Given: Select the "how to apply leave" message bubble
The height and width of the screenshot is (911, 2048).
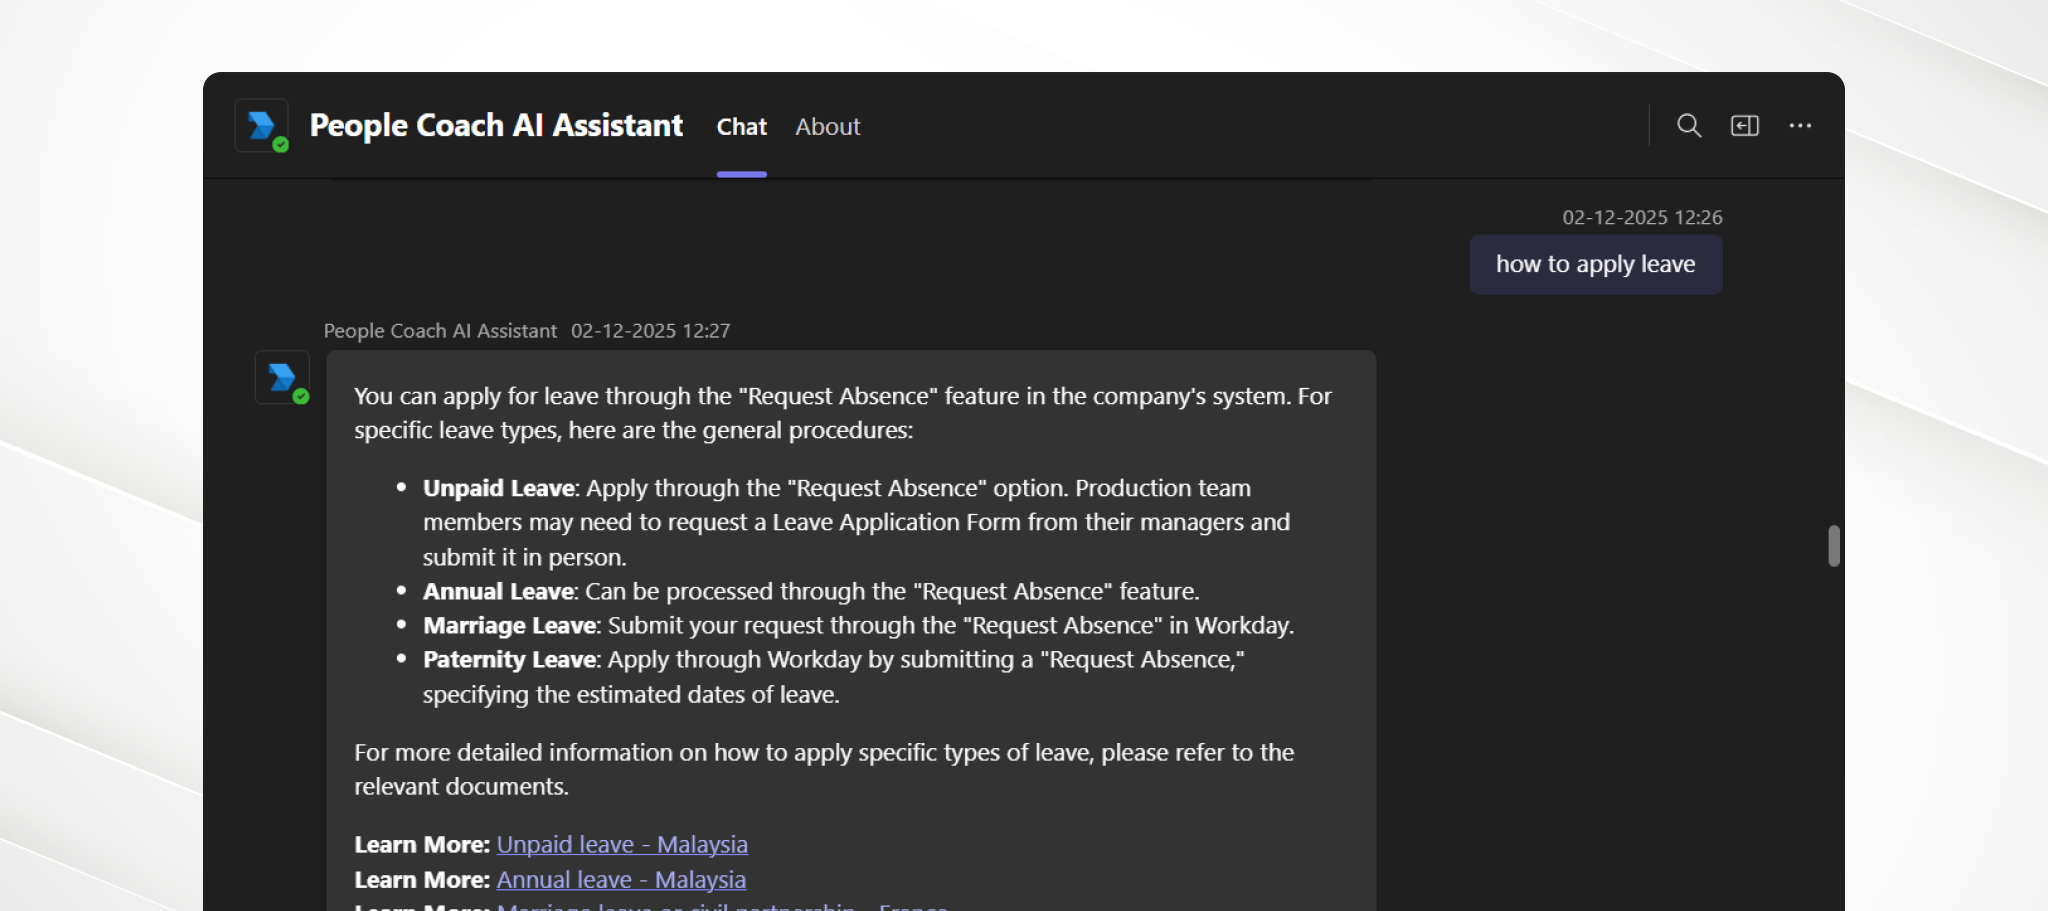Looking at the screenshot, I should (x=1595, y=265).
